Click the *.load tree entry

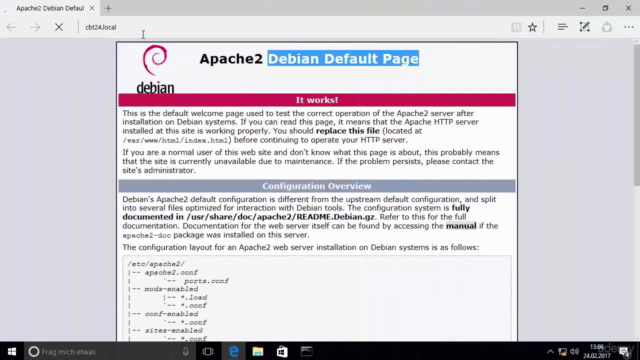pyautogui.click(x=193, y=298)
